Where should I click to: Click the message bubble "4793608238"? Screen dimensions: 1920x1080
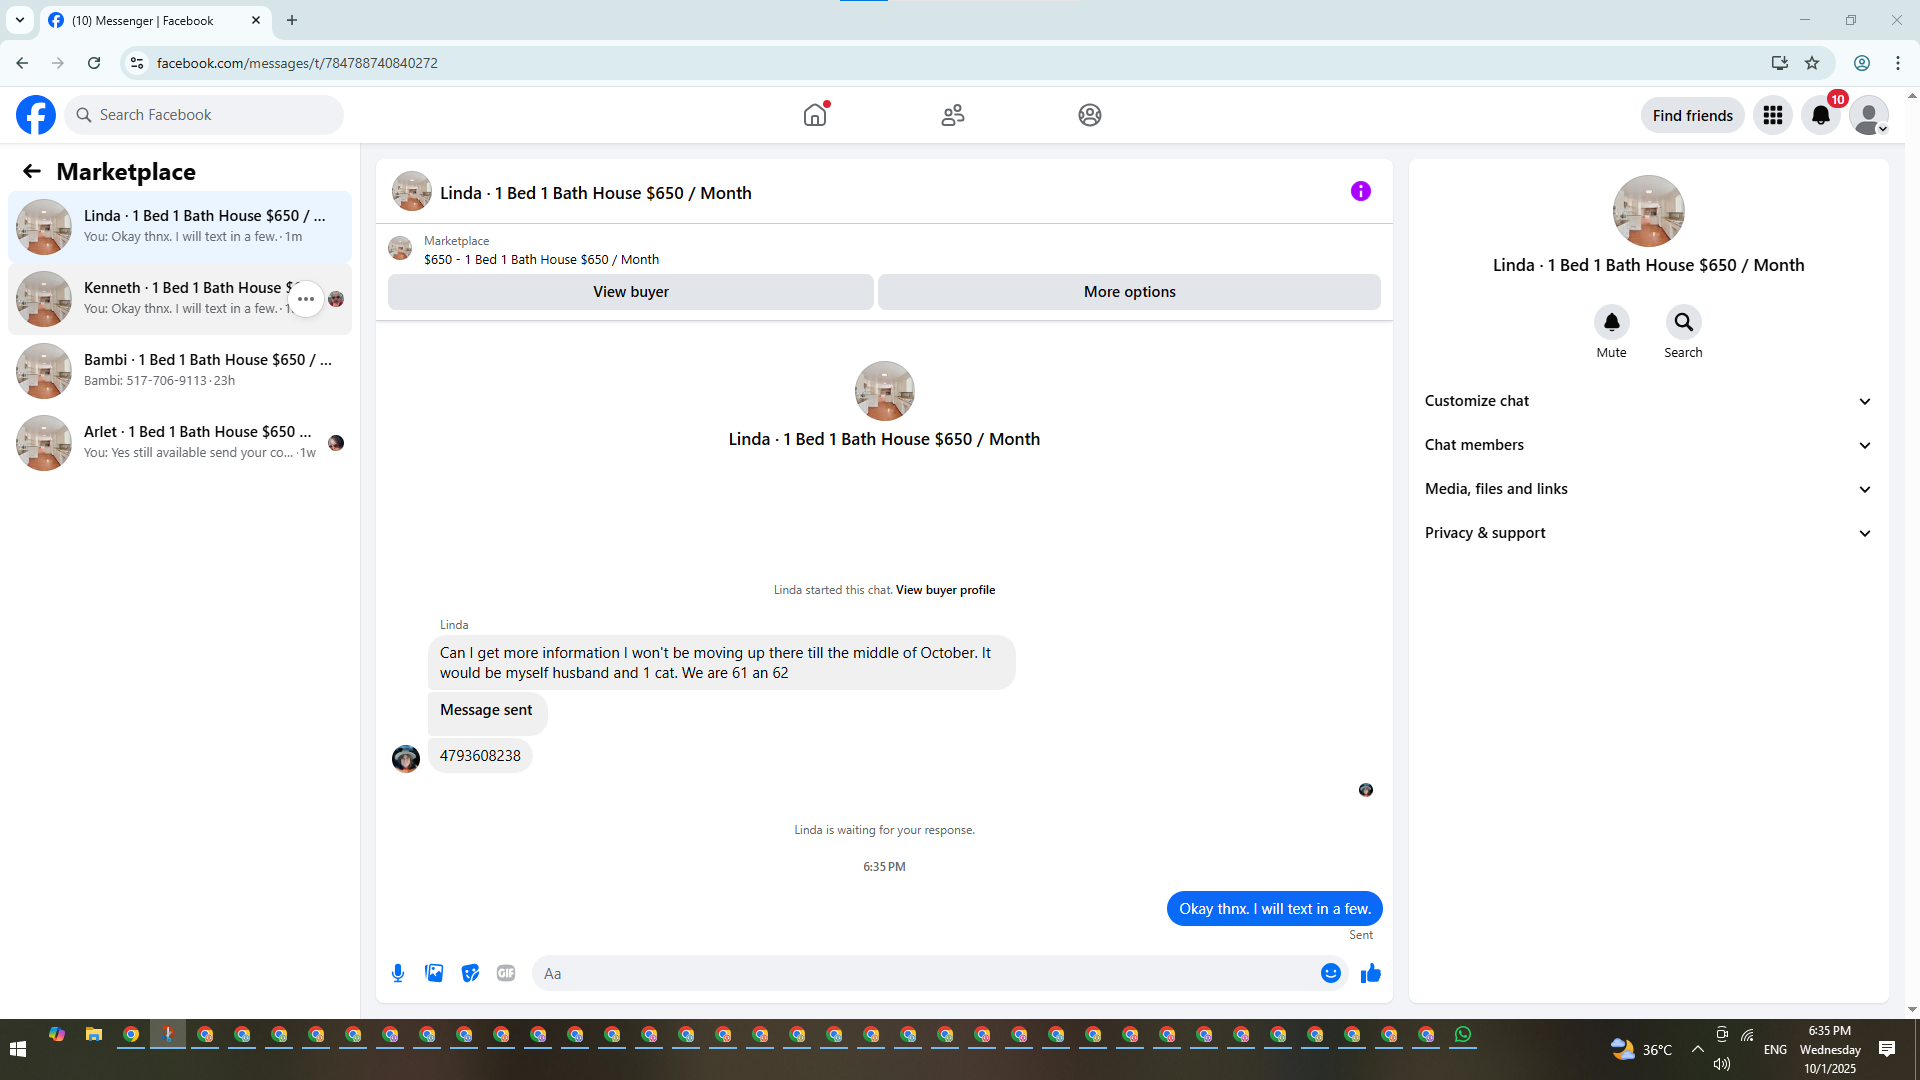[480, 756]
